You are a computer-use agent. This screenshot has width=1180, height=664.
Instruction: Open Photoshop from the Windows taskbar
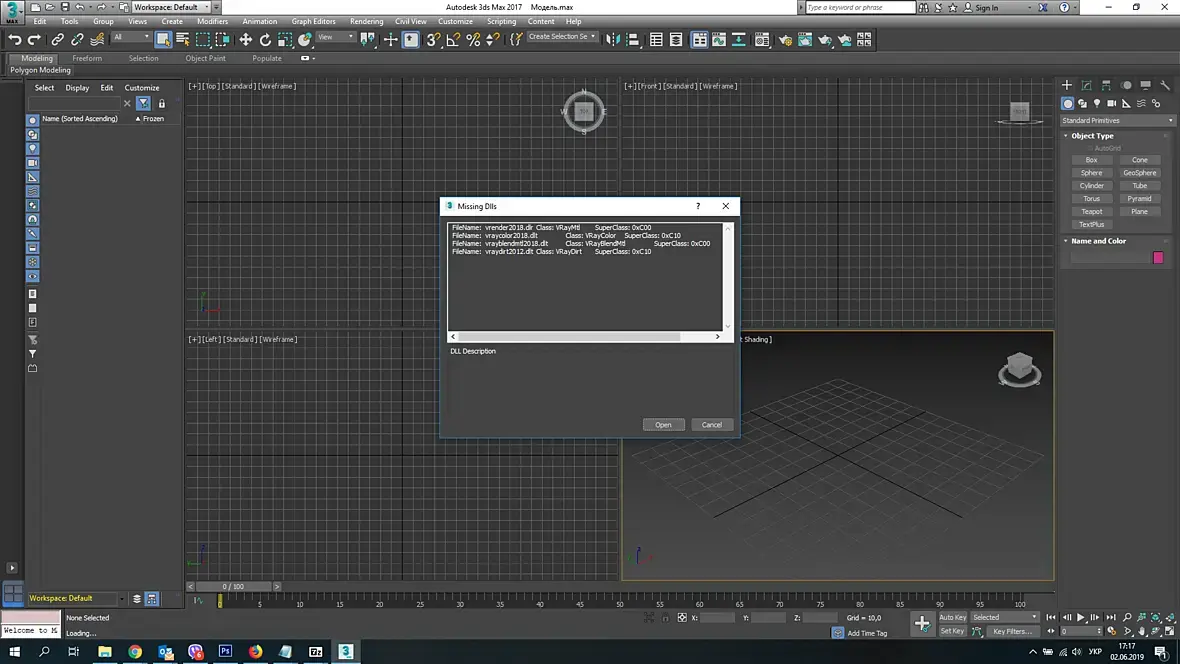(x=225, y=651)
